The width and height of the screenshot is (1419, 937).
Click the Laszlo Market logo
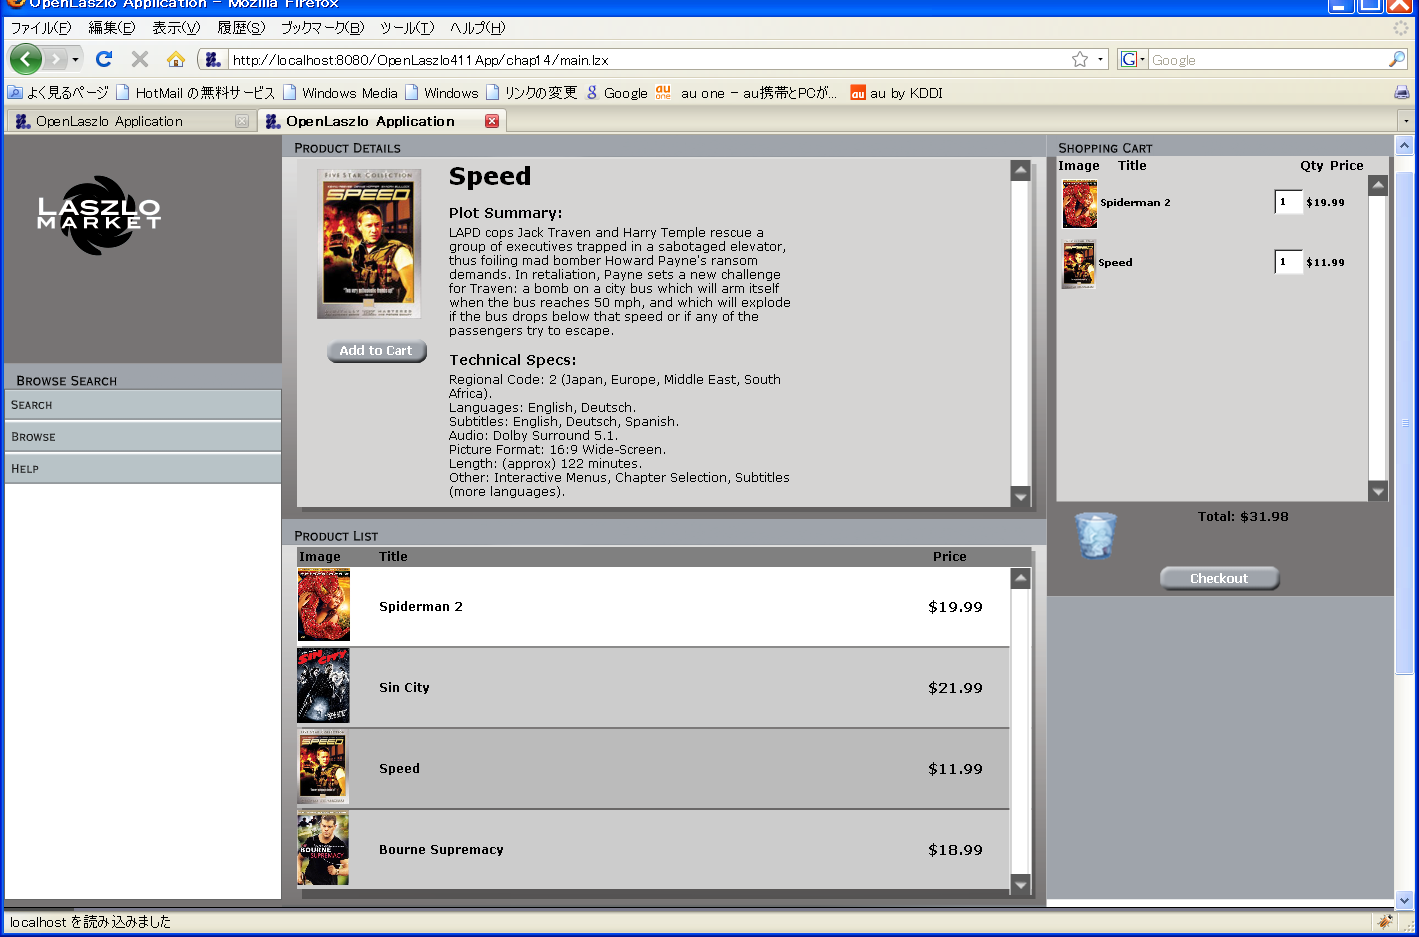point(99,215)
